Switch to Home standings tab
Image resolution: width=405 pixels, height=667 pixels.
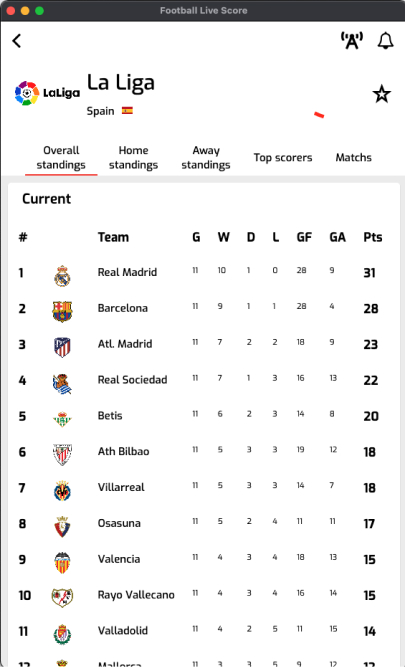(x=133, y=157)
